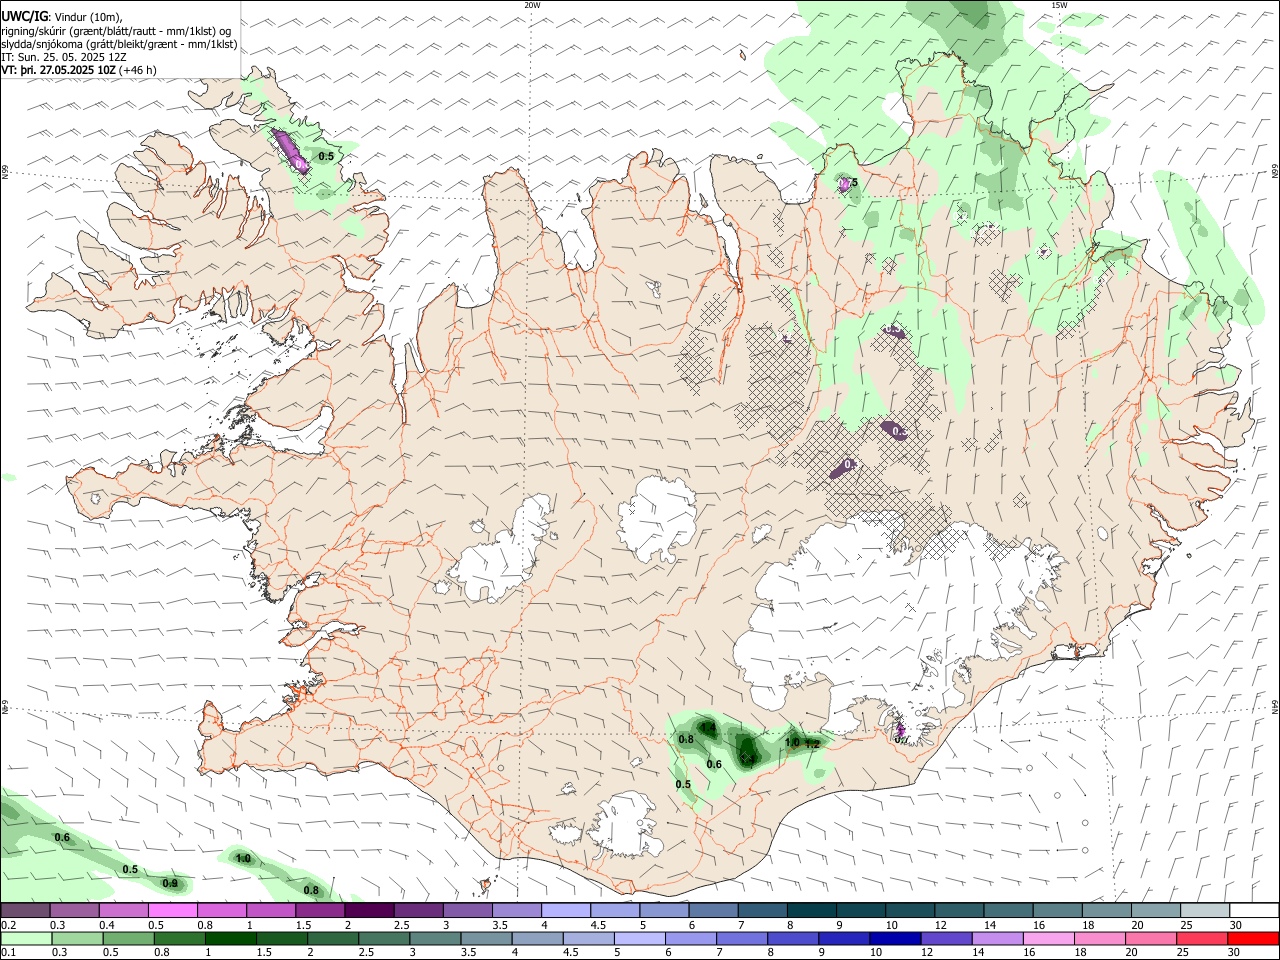Click the rigning/skúrir description line in the header
Screen dimensions: 1280x960
116,31
